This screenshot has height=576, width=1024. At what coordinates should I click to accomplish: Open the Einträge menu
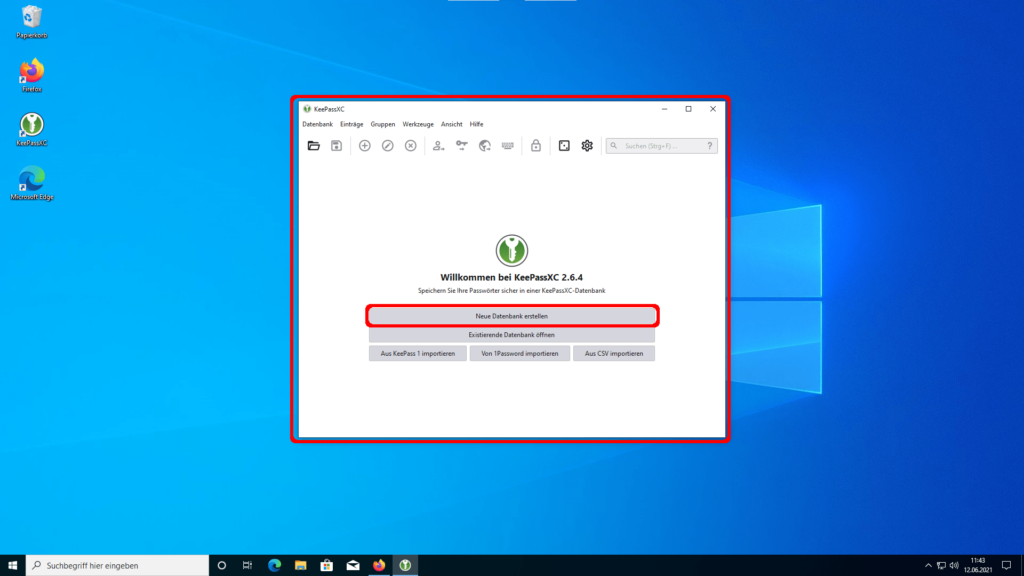(x=351, y=124)
